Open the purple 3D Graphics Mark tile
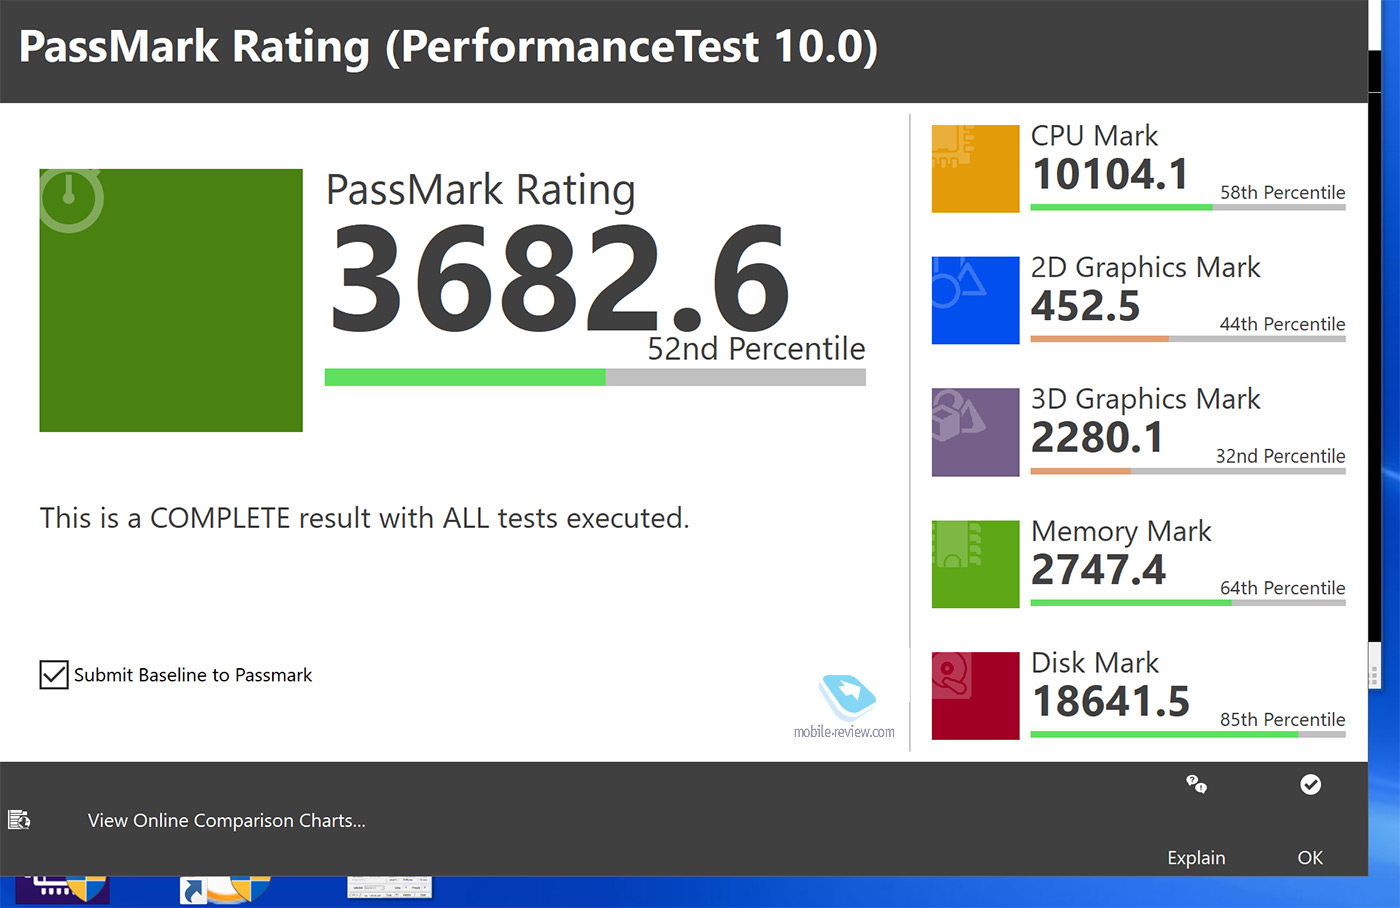 [975, 432]
